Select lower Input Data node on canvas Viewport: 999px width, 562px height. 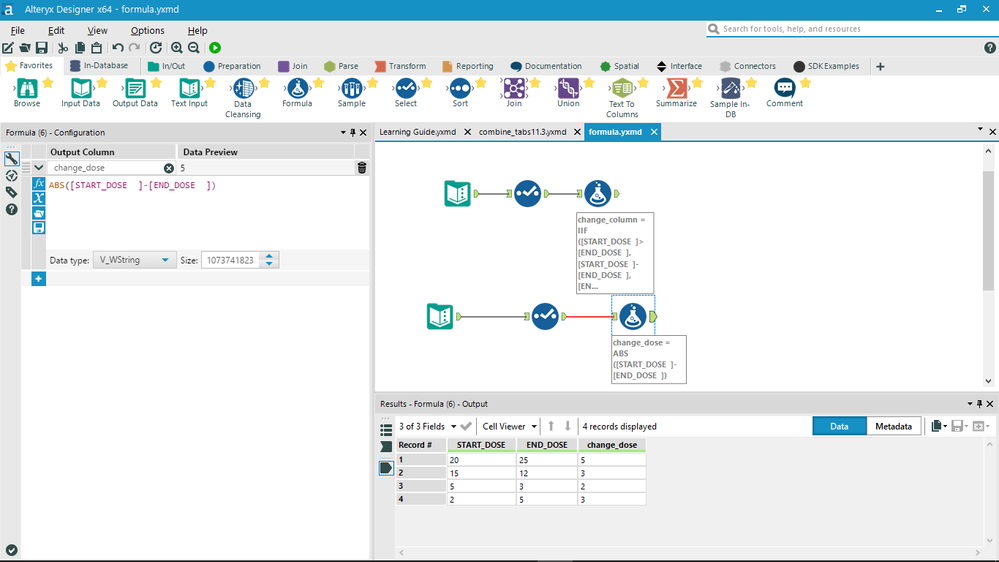440,316
